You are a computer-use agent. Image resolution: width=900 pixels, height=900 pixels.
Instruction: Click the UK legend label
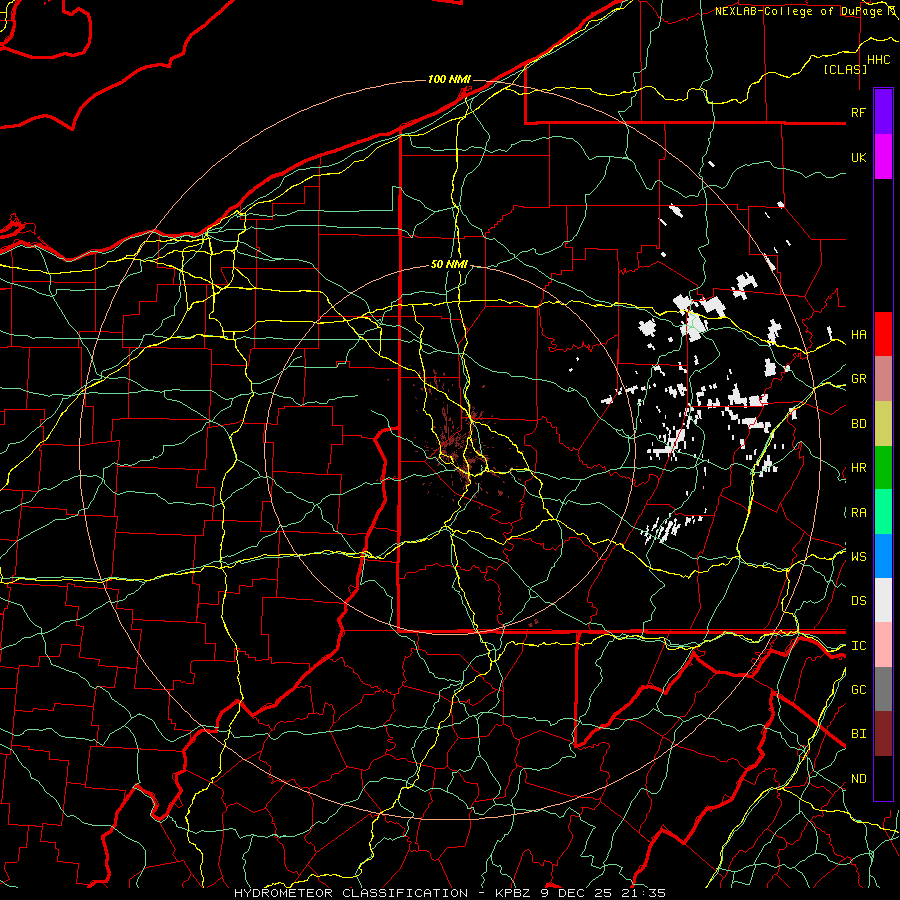tap(858, 157)
